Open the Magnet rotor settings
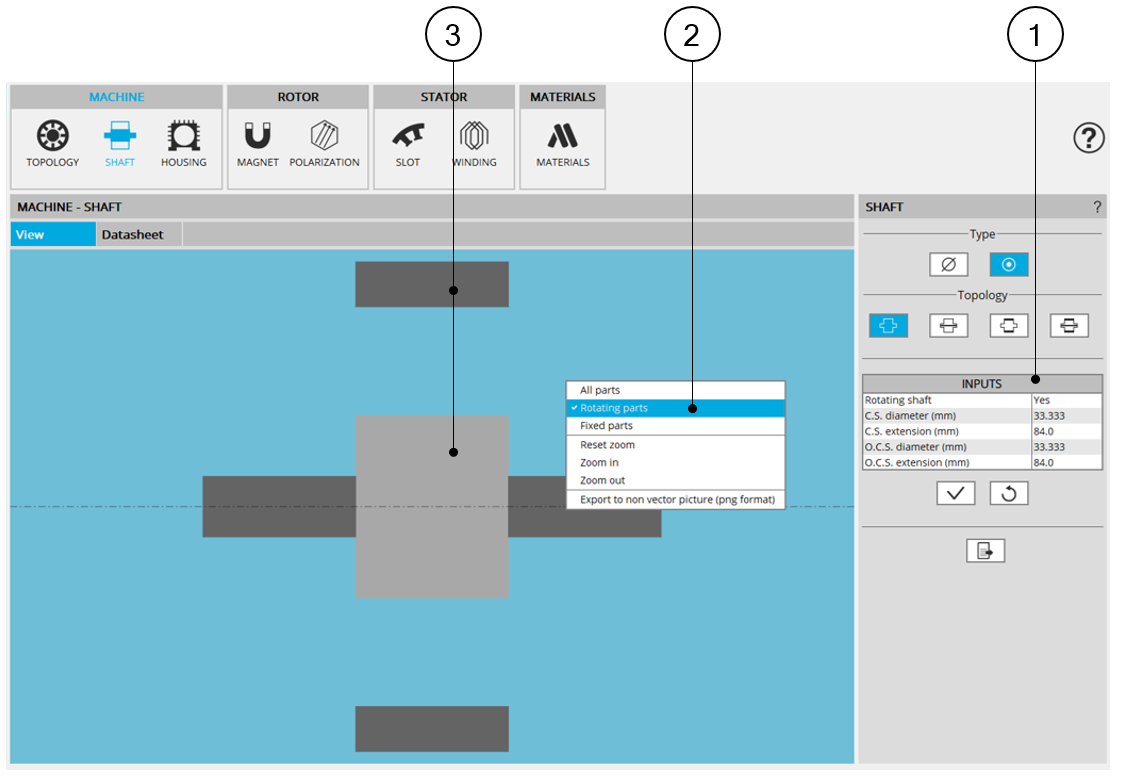1121x783 pixels. click(x=257, y=137)
